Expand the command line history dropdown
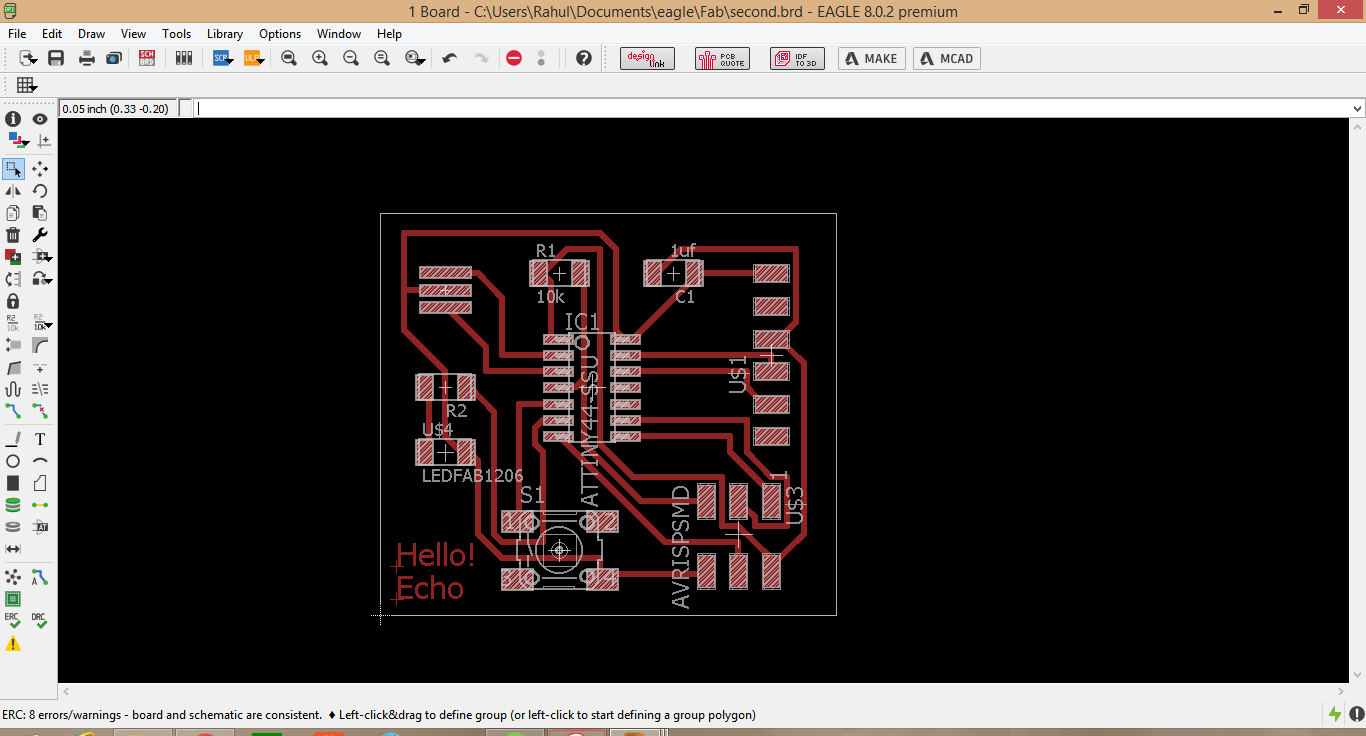Screen dimensions: 1366x736 [x=1357, y=108]
